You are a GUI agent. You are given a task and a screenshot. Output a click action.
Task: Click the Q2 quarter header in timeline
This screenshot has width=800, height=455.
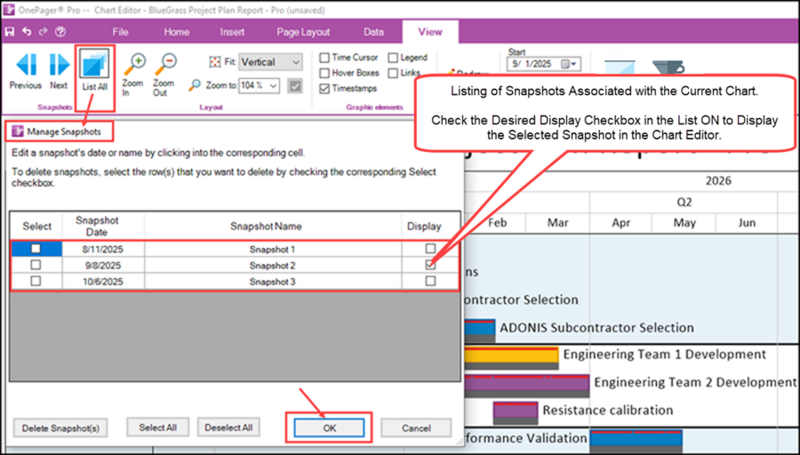(x=684, y=202)
